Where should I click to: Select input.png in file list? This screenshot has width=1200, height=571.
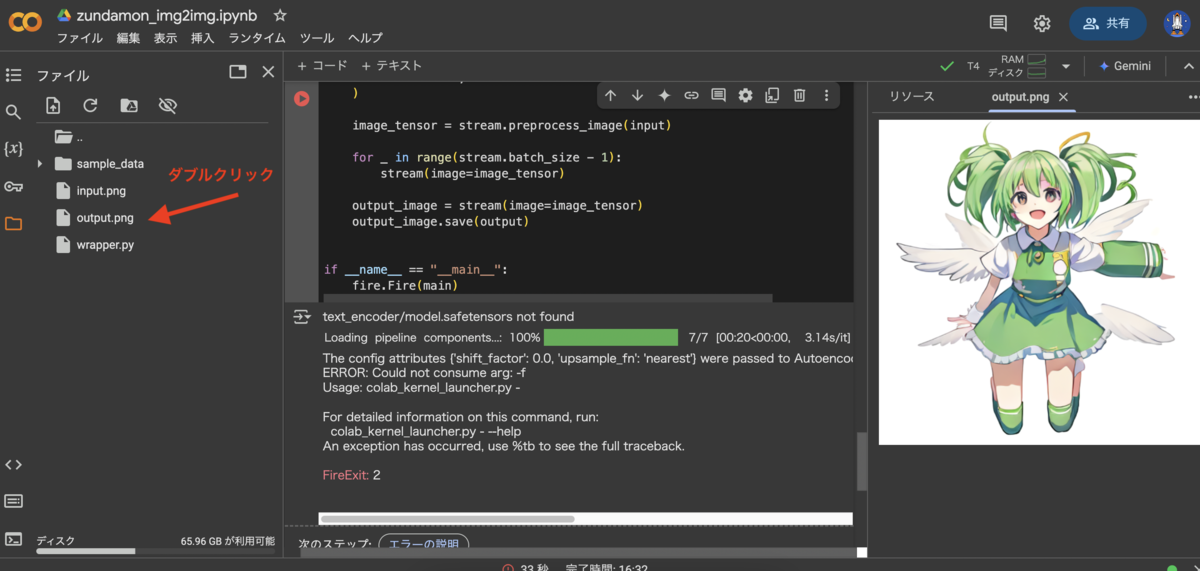tap(101, 190)
